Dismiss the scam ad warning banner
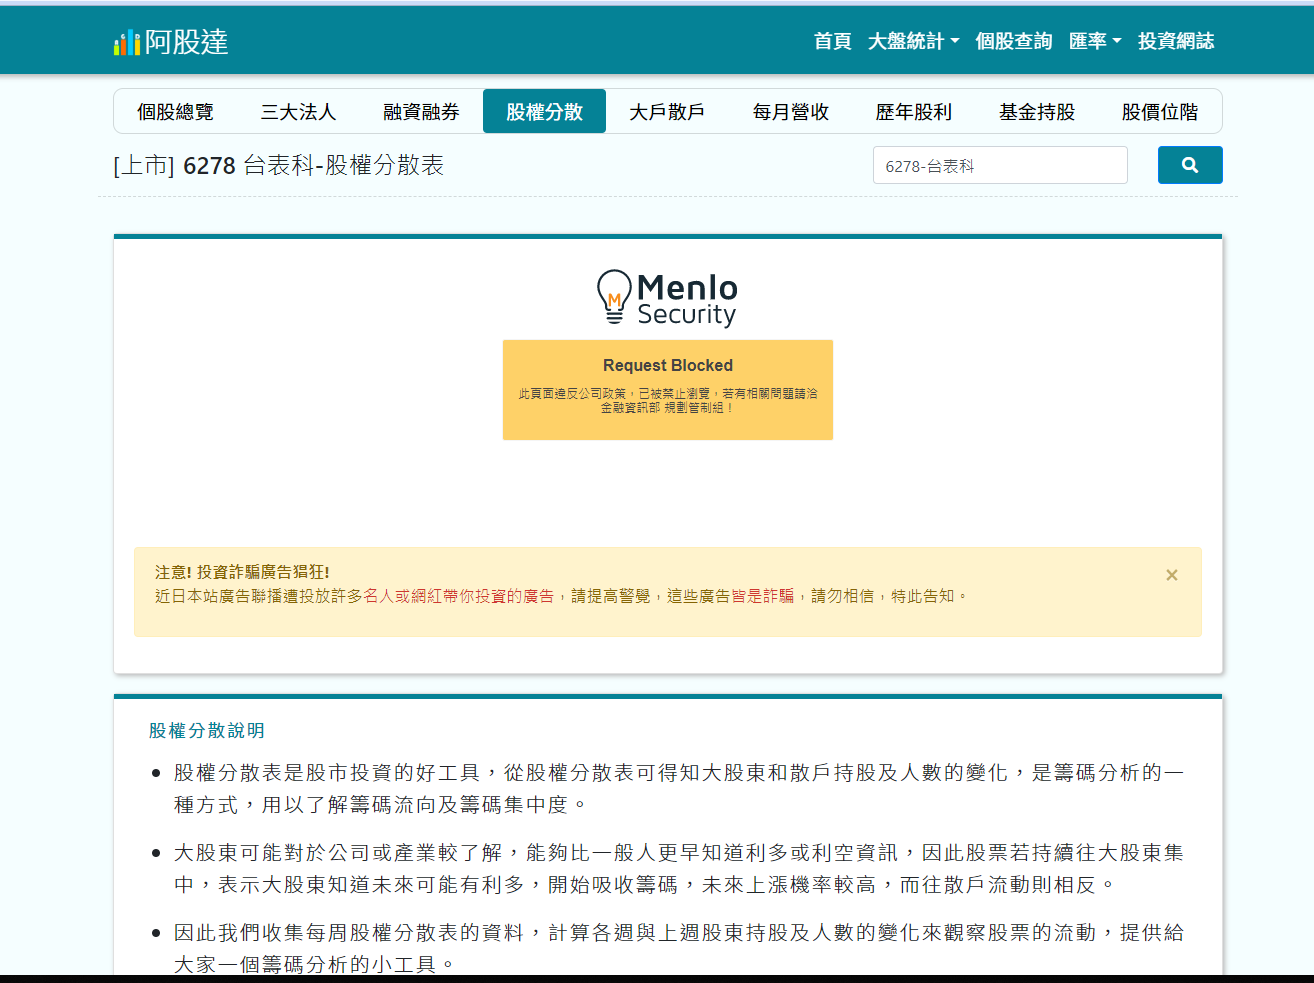 pos(1171,575)
